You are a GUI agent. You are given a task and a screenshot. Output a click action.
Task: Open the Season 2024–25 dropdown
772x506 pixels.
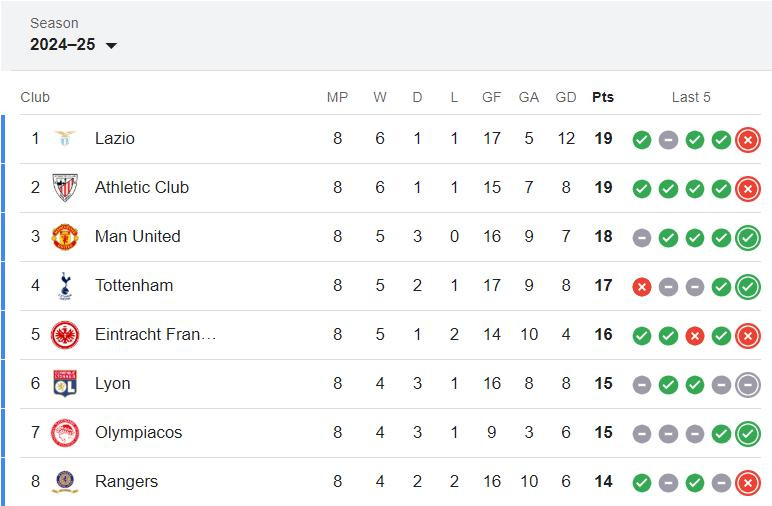click(73, 44)
